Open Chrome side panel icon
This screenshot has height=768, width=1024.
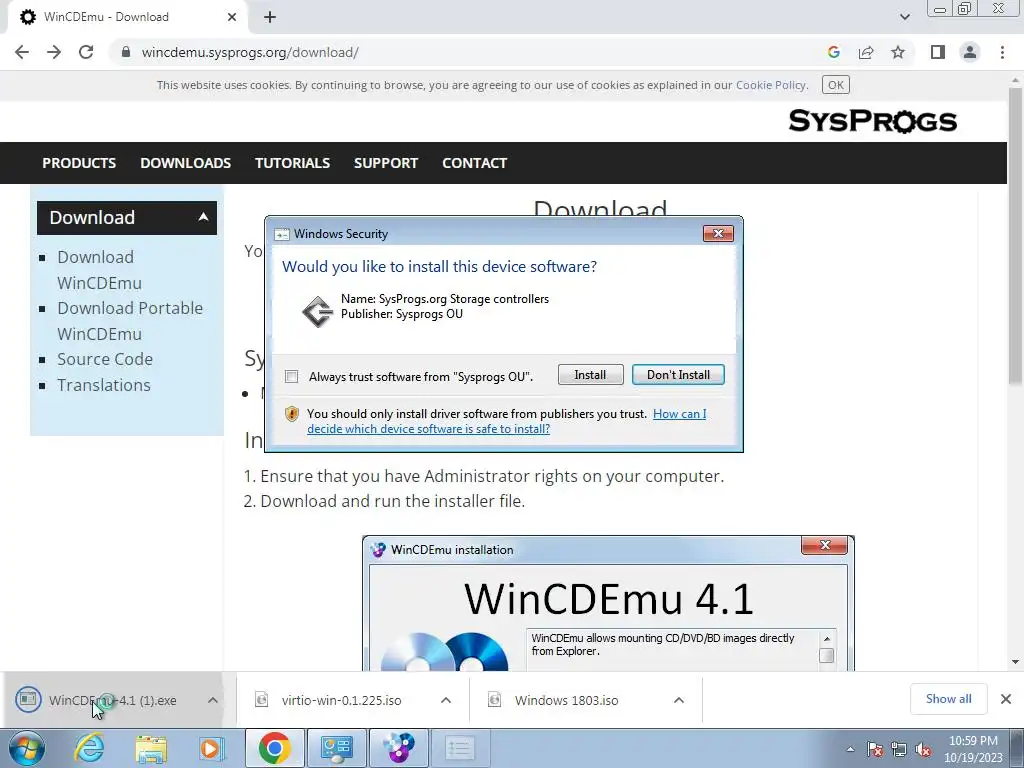938,52
